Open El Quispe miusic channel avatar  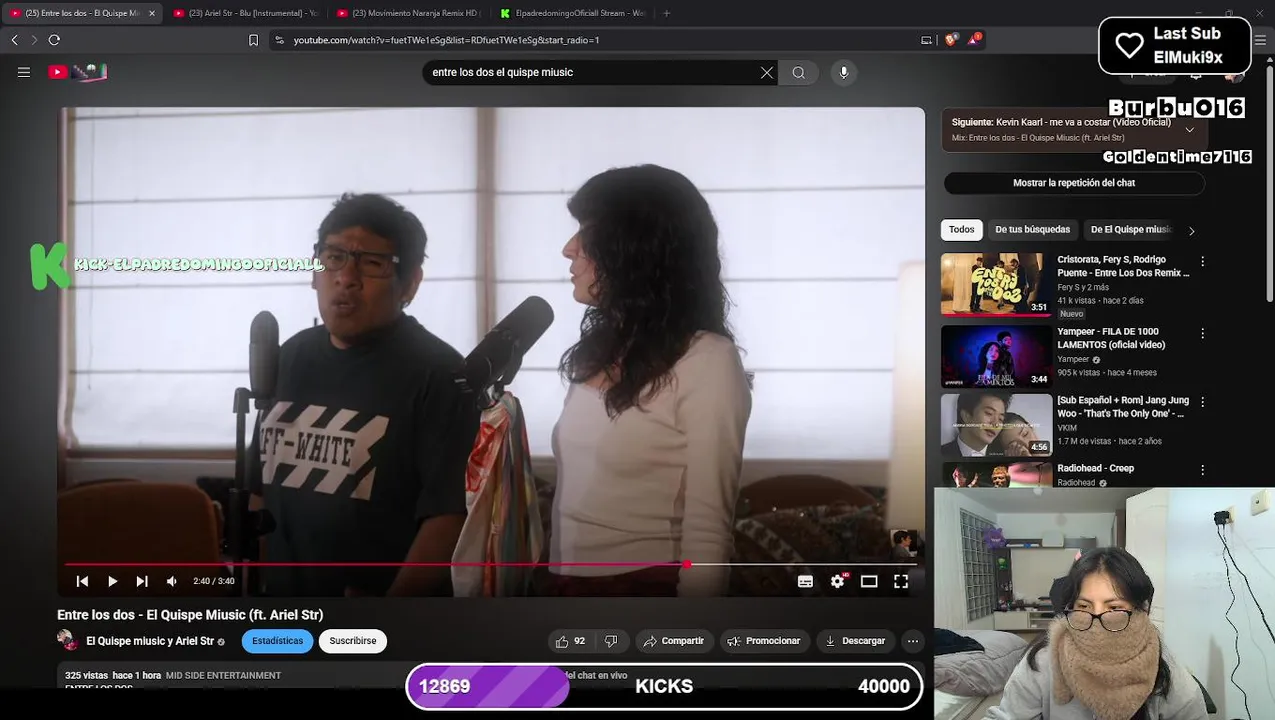pyautogui.click(x=68, y=641)
